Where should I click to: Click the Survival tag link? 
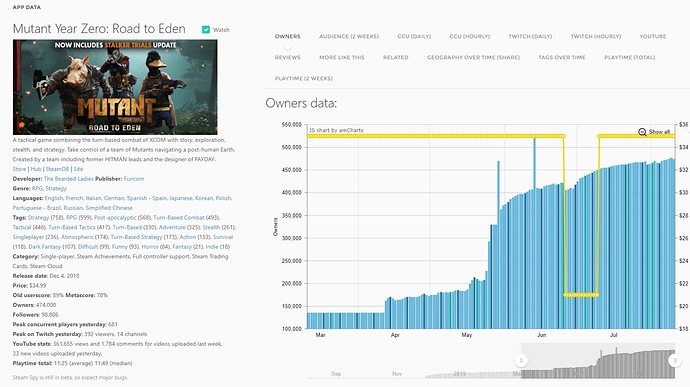point(223,237)
